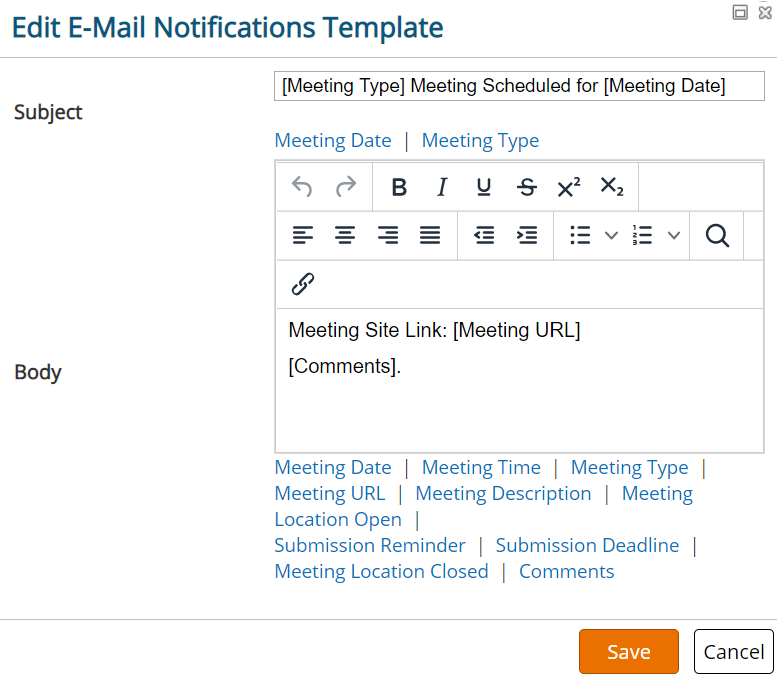Apply underline to text
Viewport: 777px width, 681px height.
tap(484, 187)
